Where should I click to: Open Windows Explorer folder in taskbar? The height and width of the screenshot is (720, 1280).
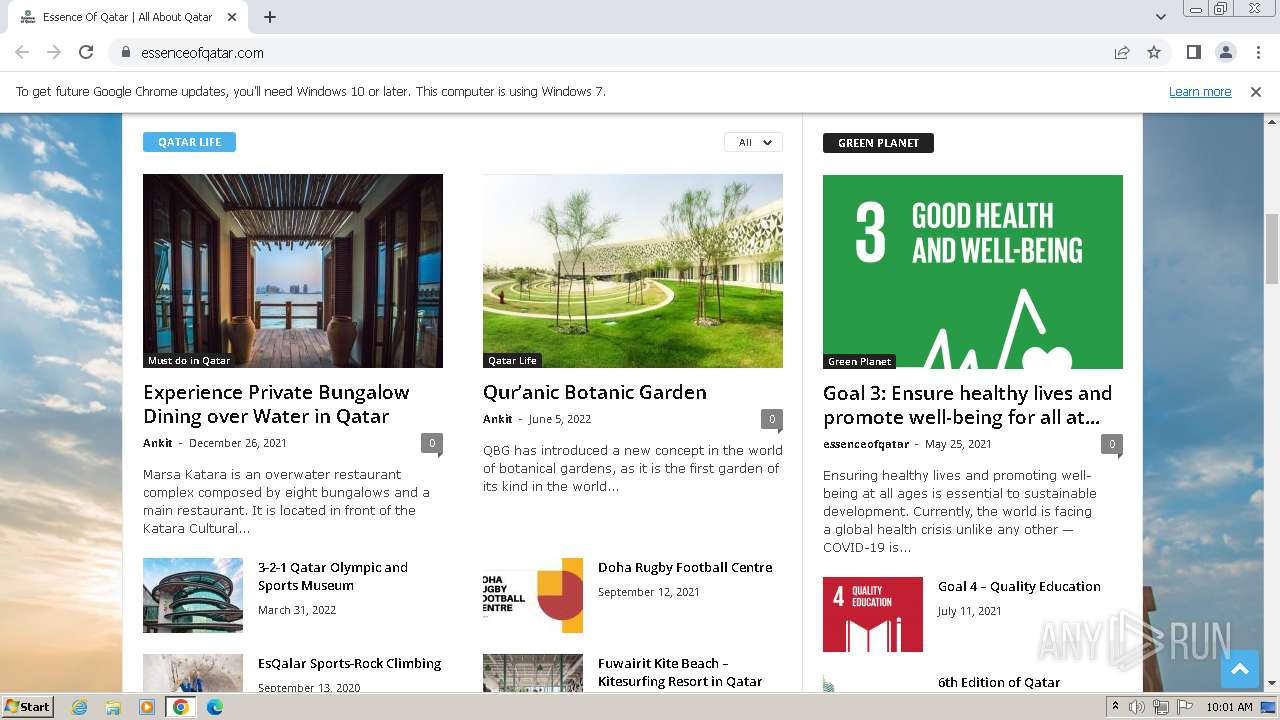pyautogui.click(x=113, y=707)
